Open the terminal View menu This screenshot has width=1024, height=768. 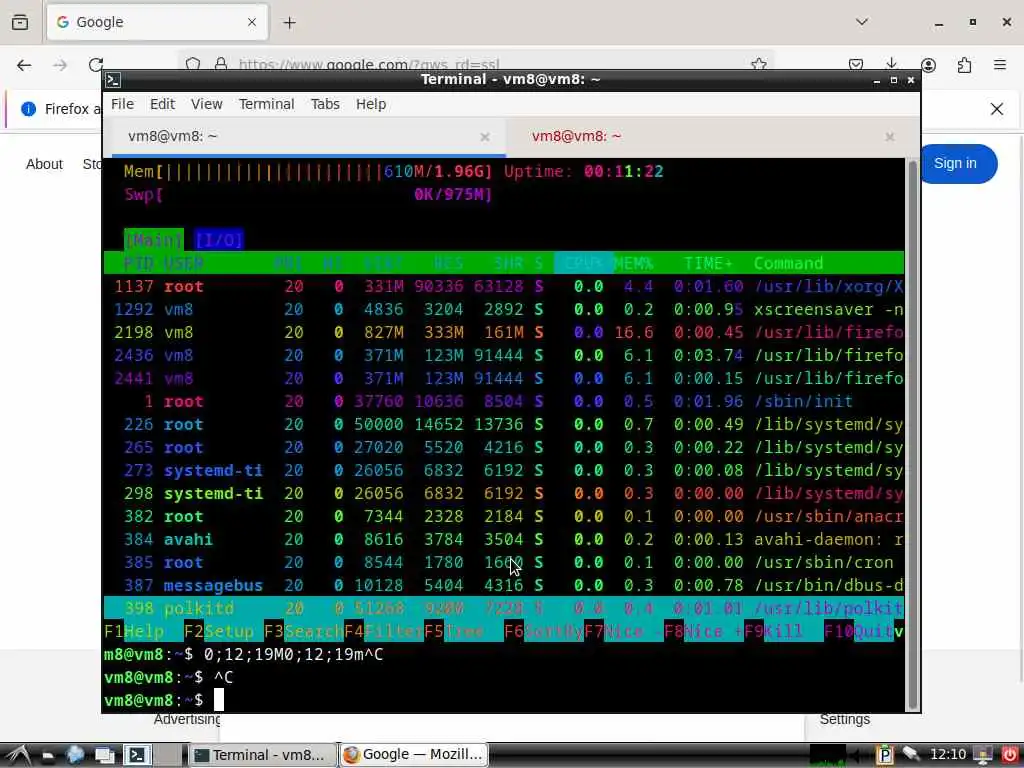tap(206, 104)
